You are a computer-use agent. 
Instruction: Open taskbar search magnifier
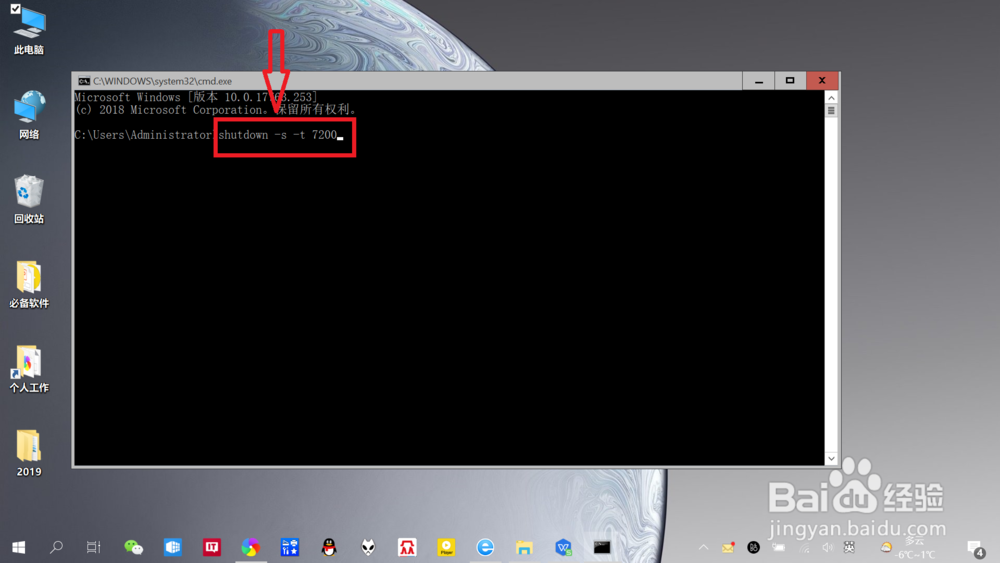point(56,547)
